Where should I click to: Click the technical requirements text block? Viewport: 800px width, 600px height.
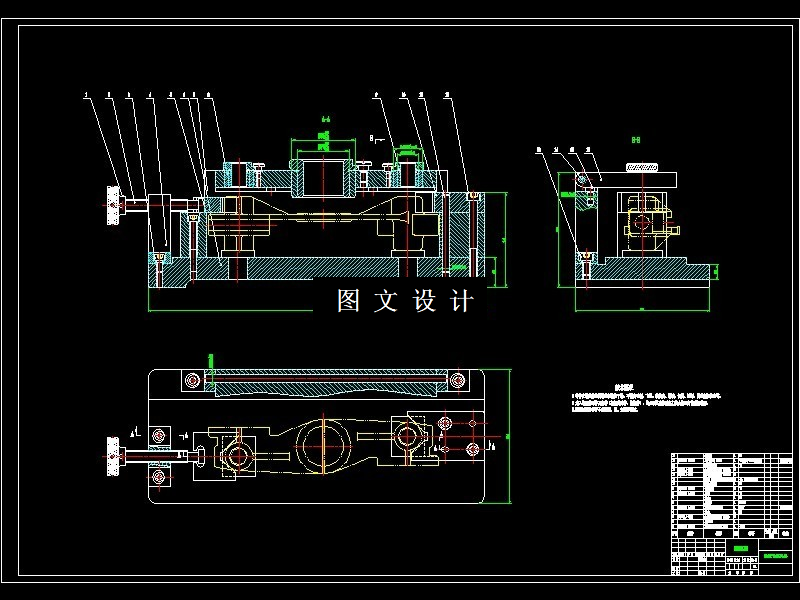(646, 399)
